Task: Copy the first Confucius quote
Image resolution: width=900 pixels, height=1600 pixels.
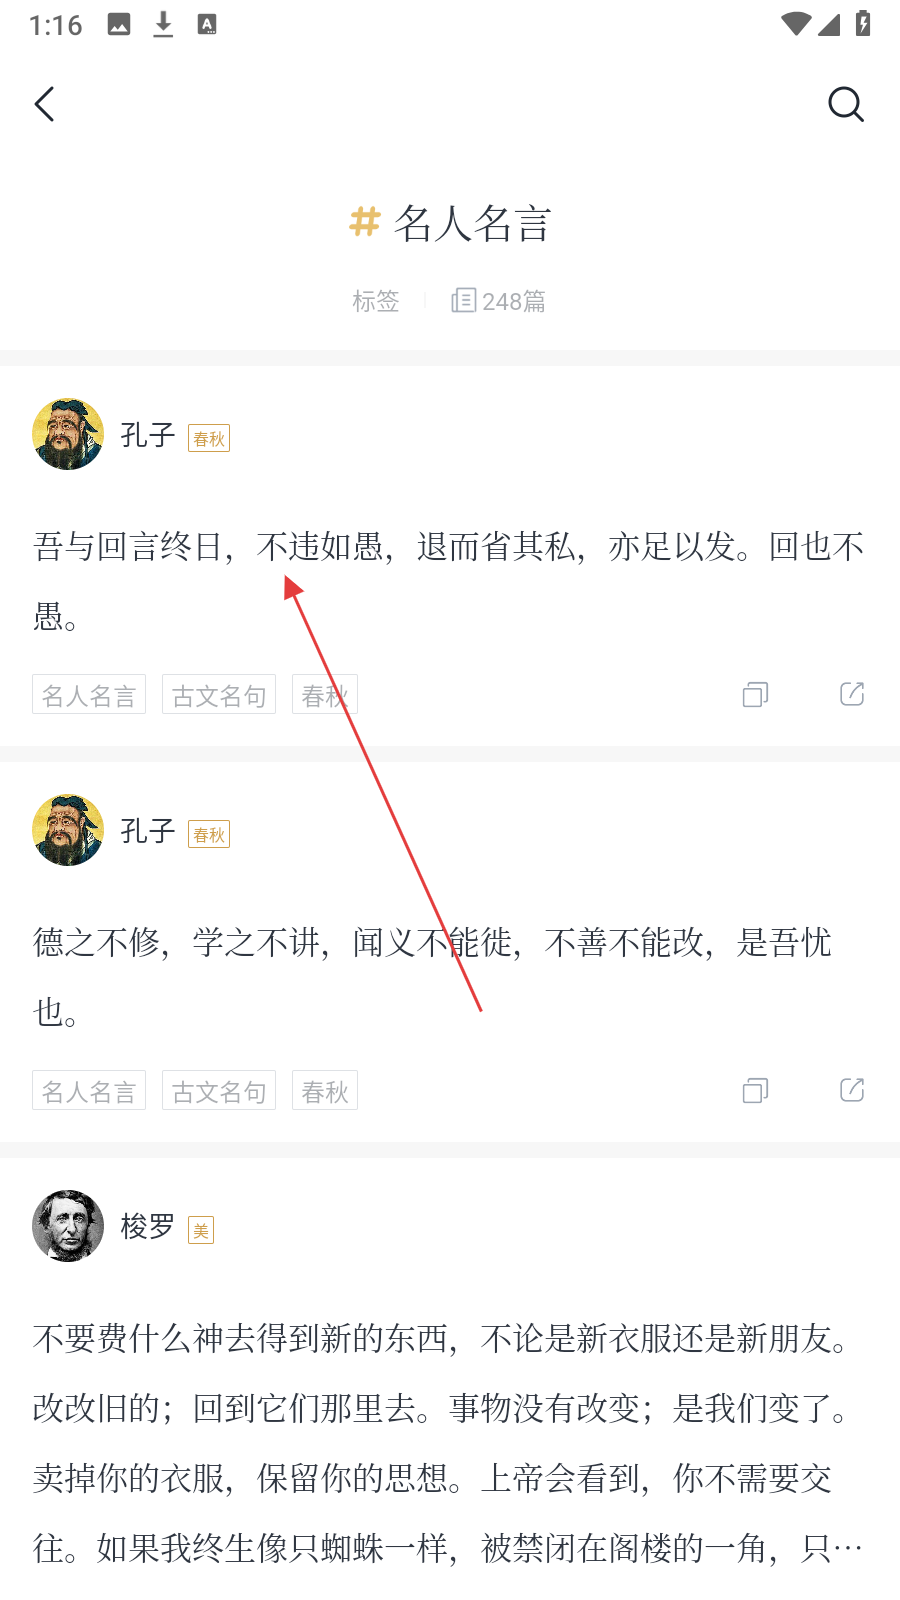Action: pyautogui.click(x=755, y=695)
